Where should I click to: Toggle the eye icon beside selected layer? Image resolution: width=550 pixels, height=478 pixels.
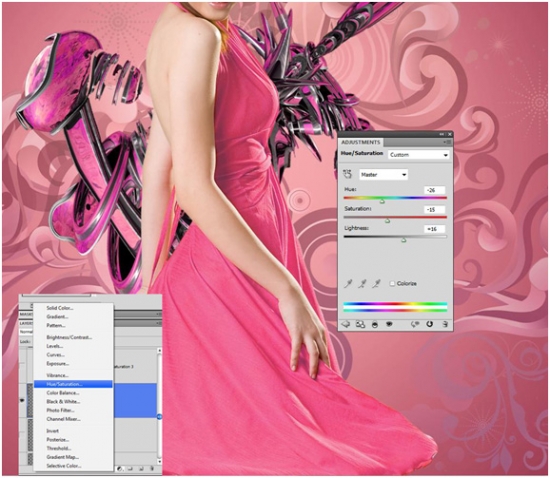23,400
